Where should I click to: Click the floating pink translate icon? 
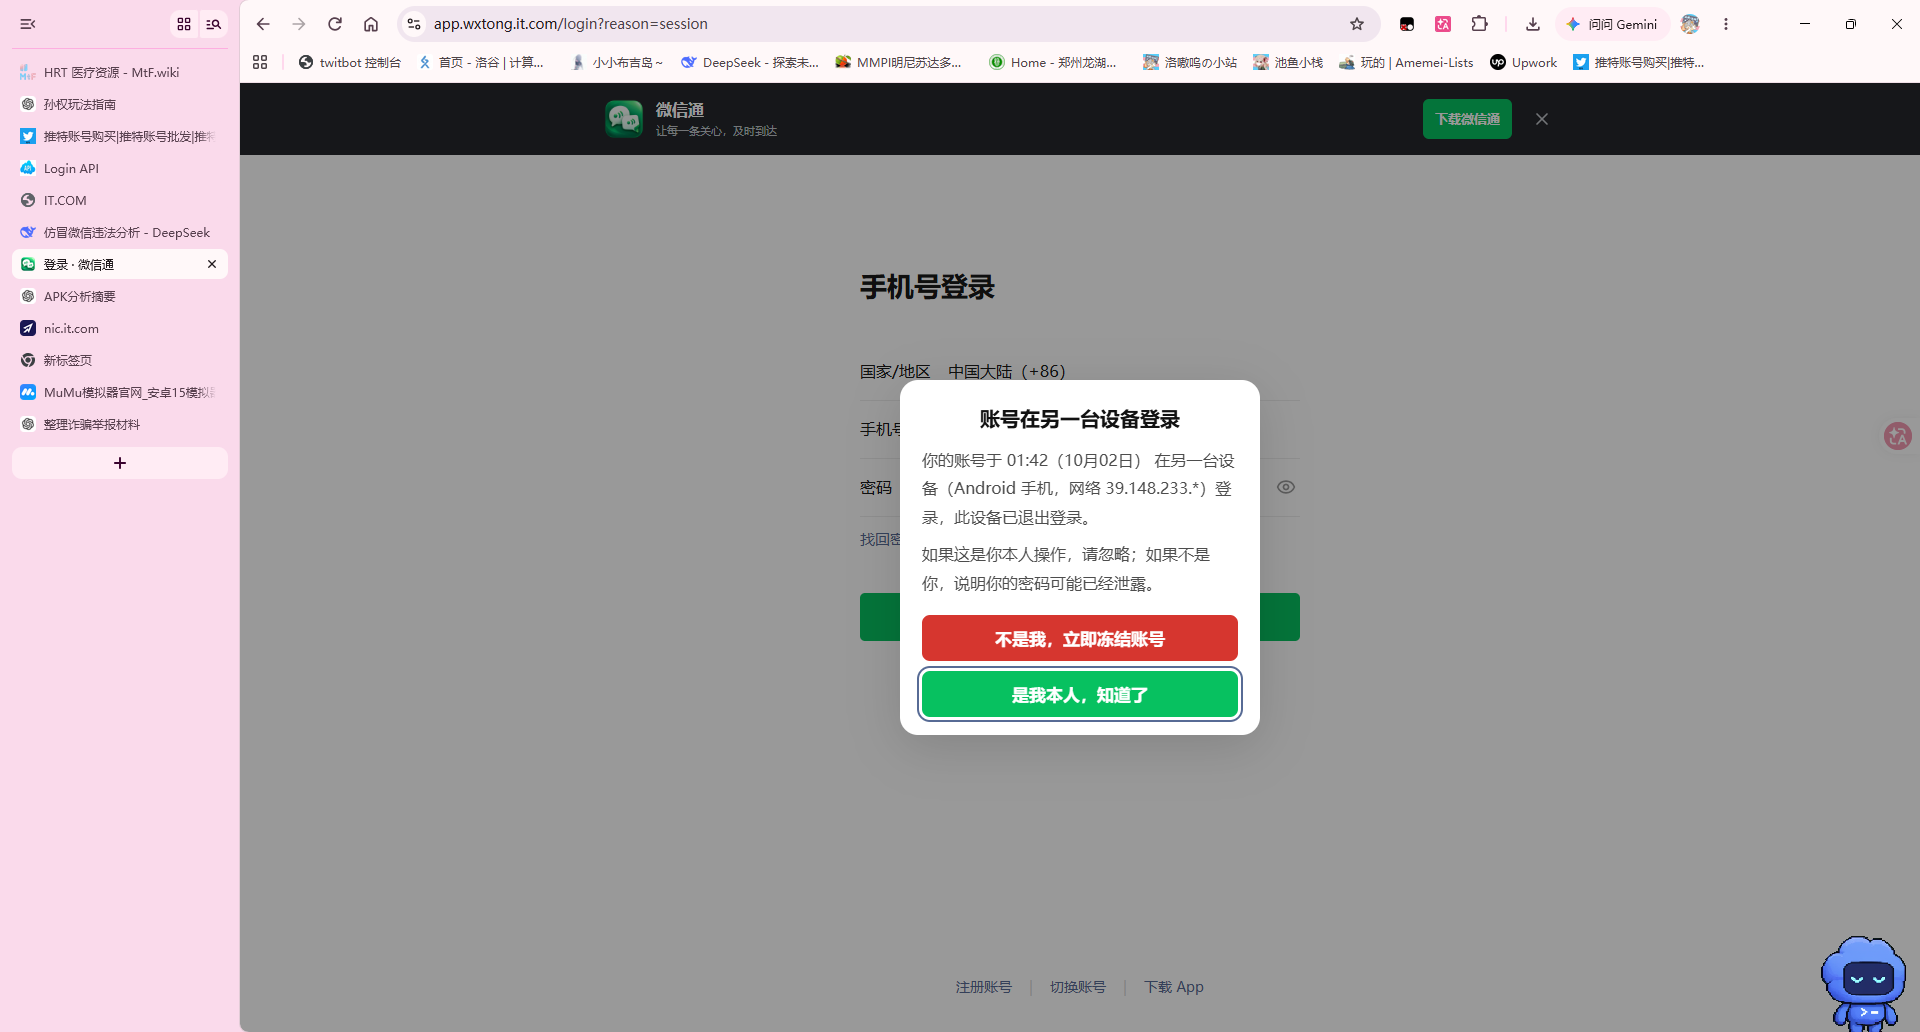tap(1897, 436)
